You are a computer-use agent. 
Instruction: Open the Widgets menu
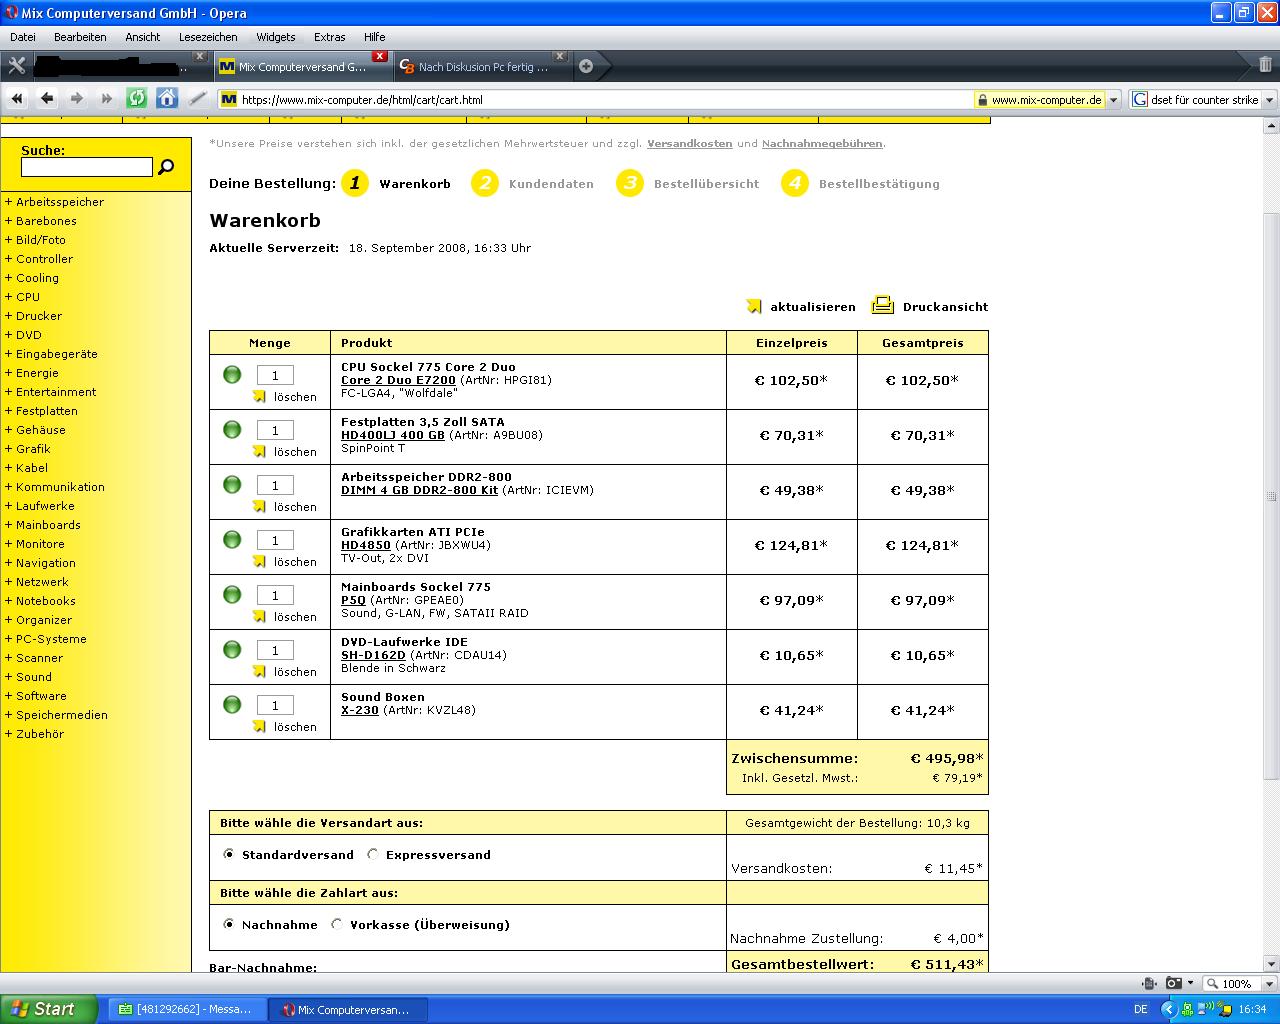coord(276,37)
